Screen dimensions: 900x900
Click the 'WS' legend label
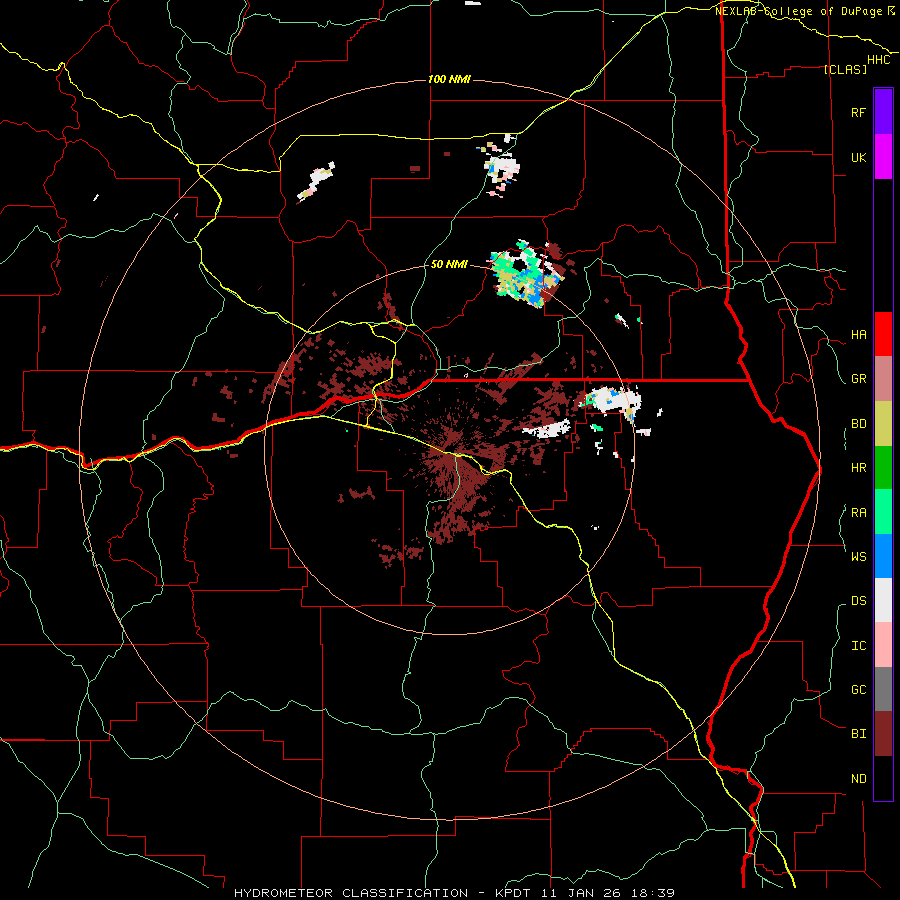pyautogui.click(x=858, y=557)
